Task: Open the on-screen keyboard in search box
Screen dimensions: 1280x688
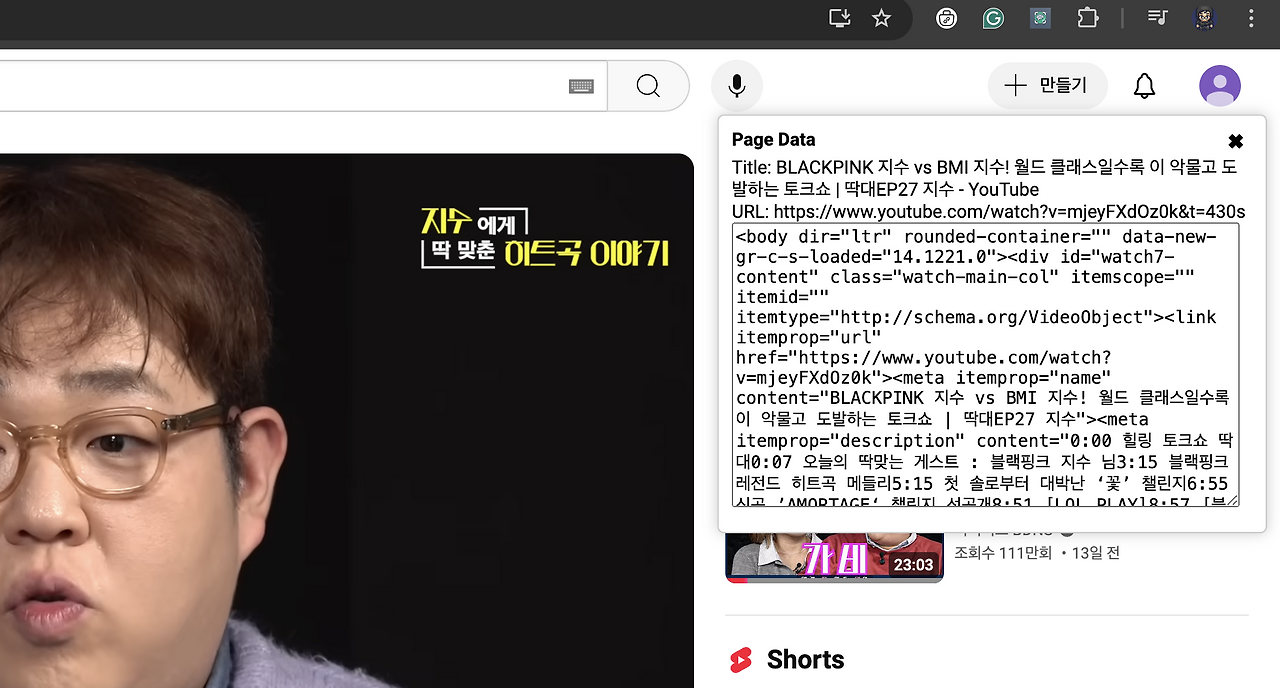Action: [x=582, y=86]
